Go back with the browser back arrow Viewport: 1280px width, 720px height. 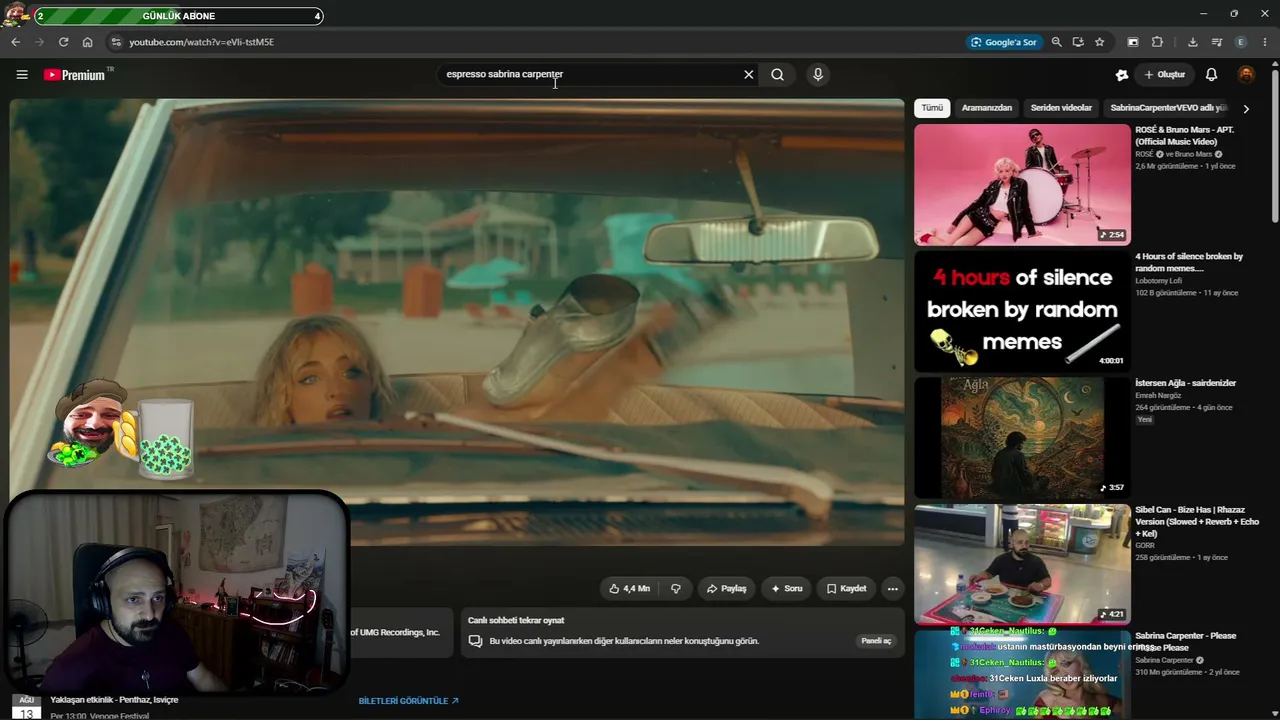(x=15, y=42)
